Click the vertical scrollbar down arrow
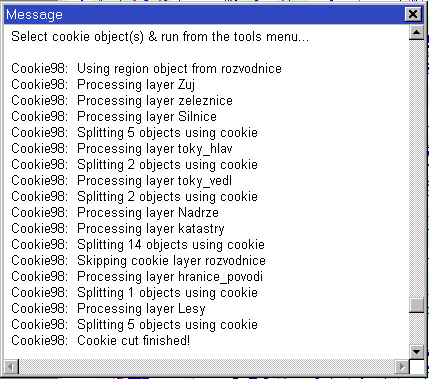Image resolution: width=429 pixels, height=379 pixels. click(416, 351)
